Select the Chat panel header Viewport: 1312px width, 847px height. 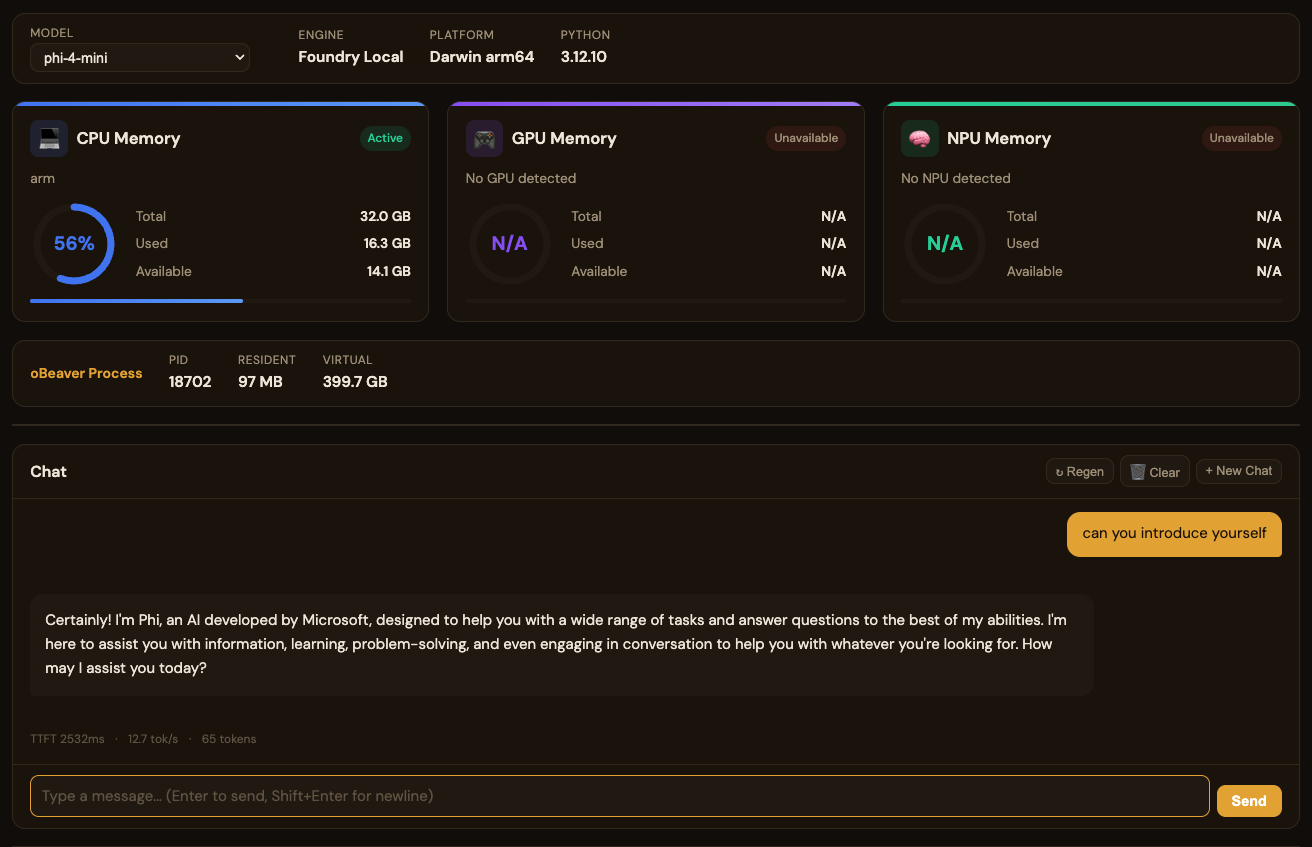pyautogui.click(x=48, y=471)
